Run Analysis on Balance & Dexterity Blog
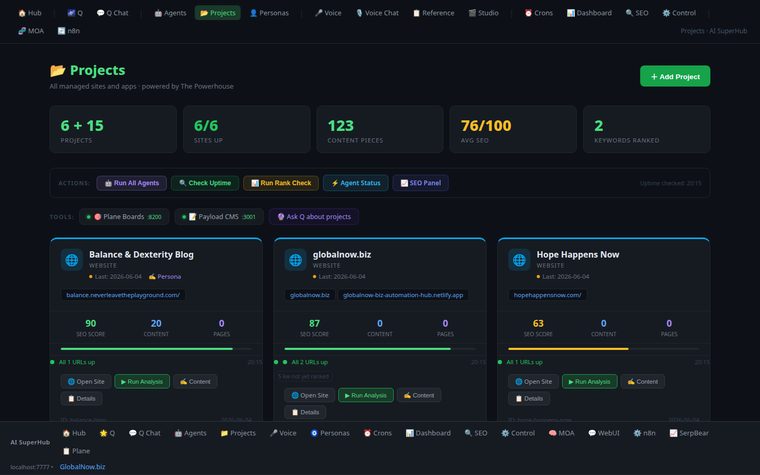 (142, 381)
